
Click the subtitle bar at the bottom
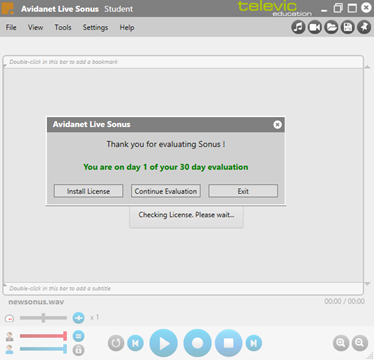[183, 288]
